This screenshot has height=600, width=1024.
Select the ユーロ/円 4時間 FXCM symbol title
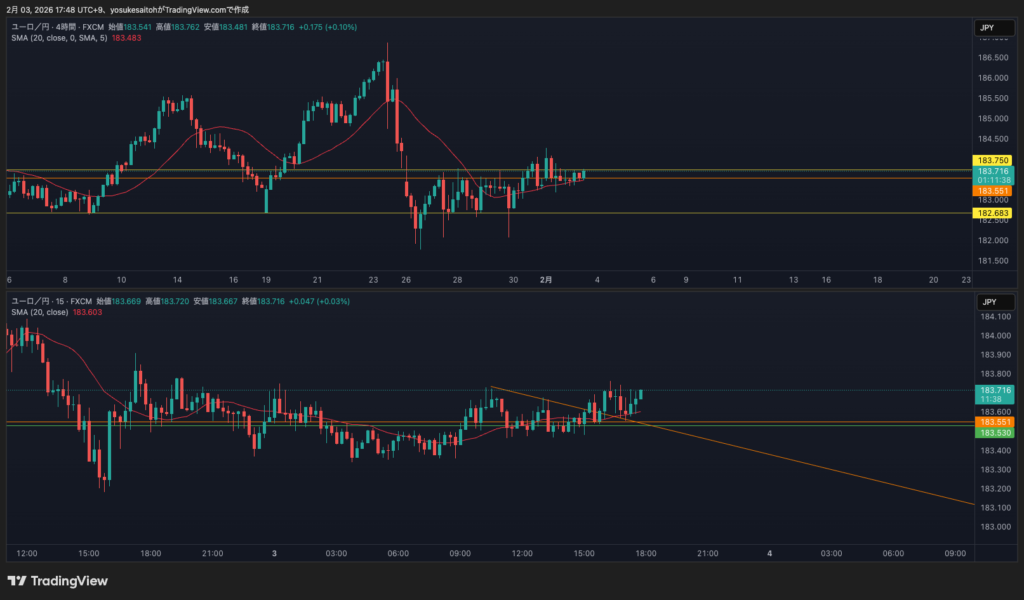[x=56, y=26]
